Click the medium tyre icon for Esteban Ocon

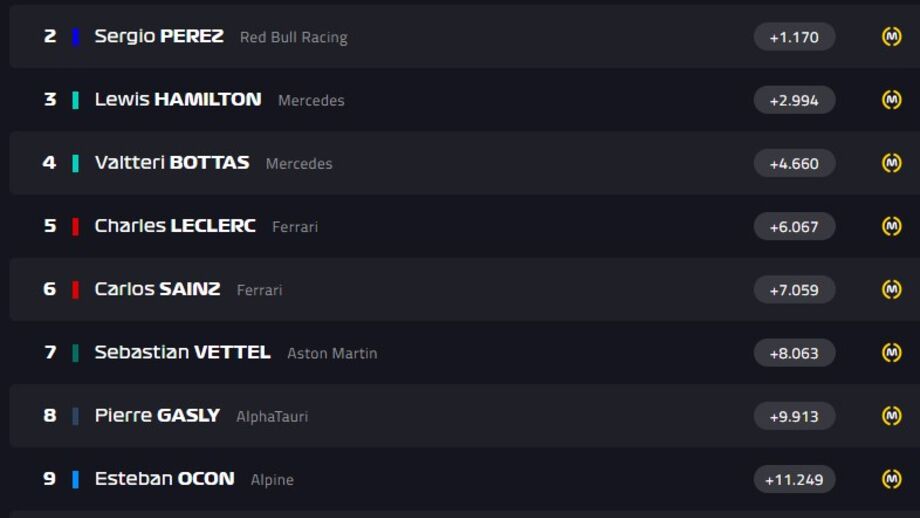(892, 479)
